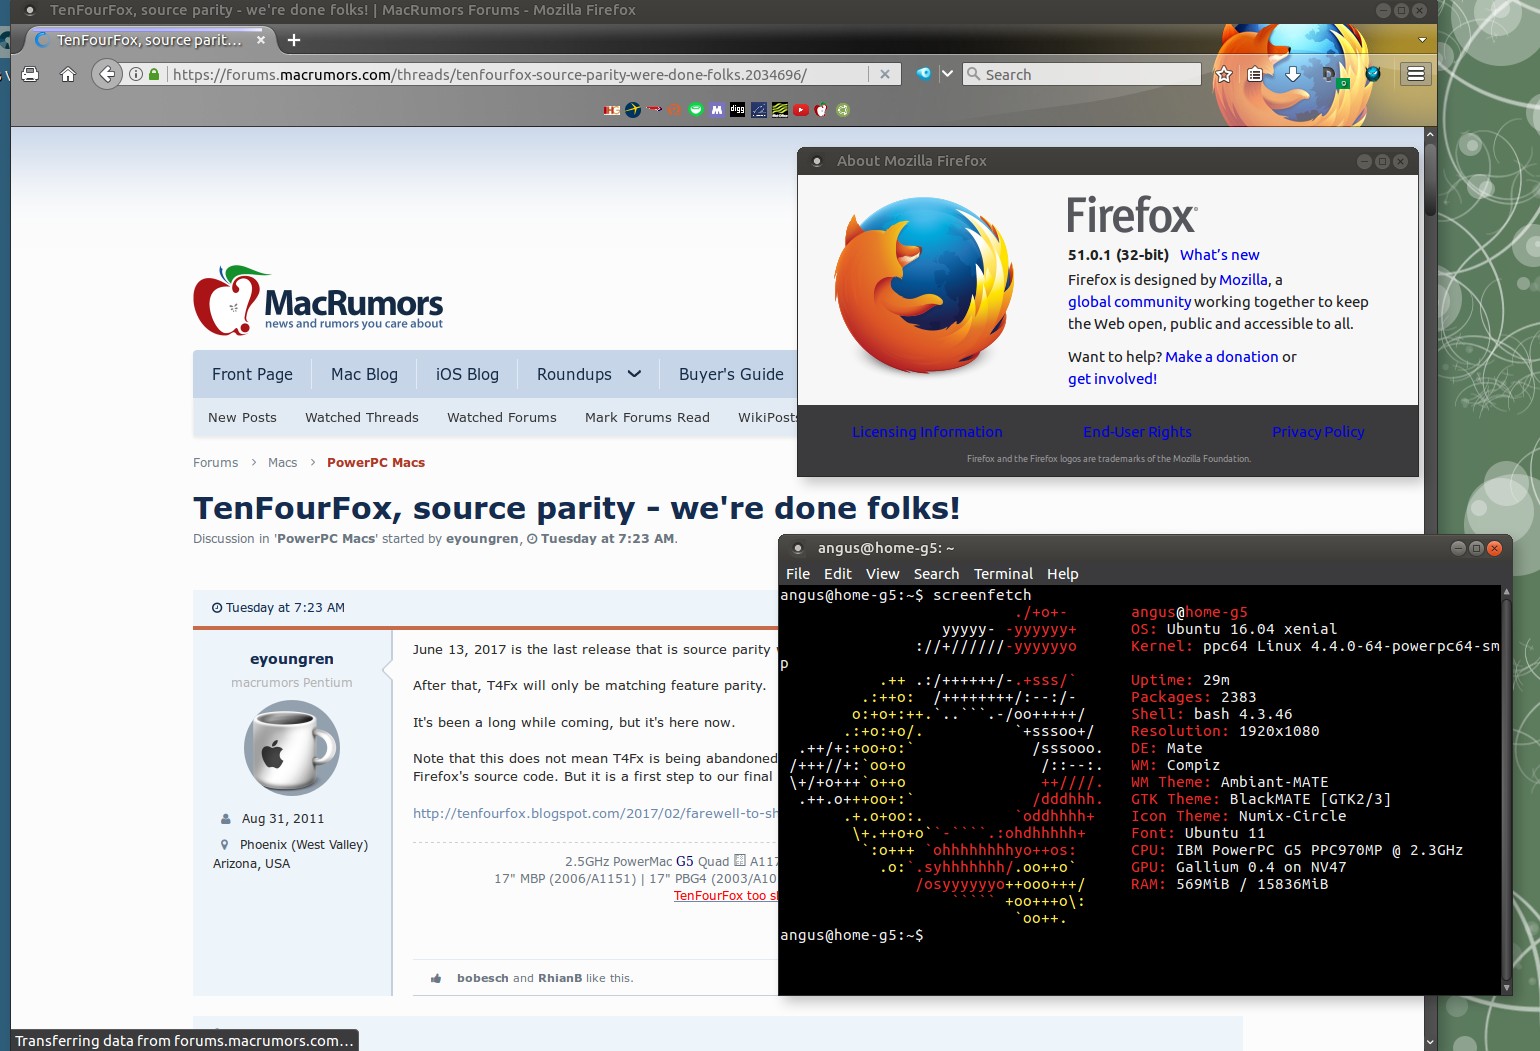Open the terminal Help menu
Image resolution: width=1540 pixels, height=1051 pixels.
1062,574
